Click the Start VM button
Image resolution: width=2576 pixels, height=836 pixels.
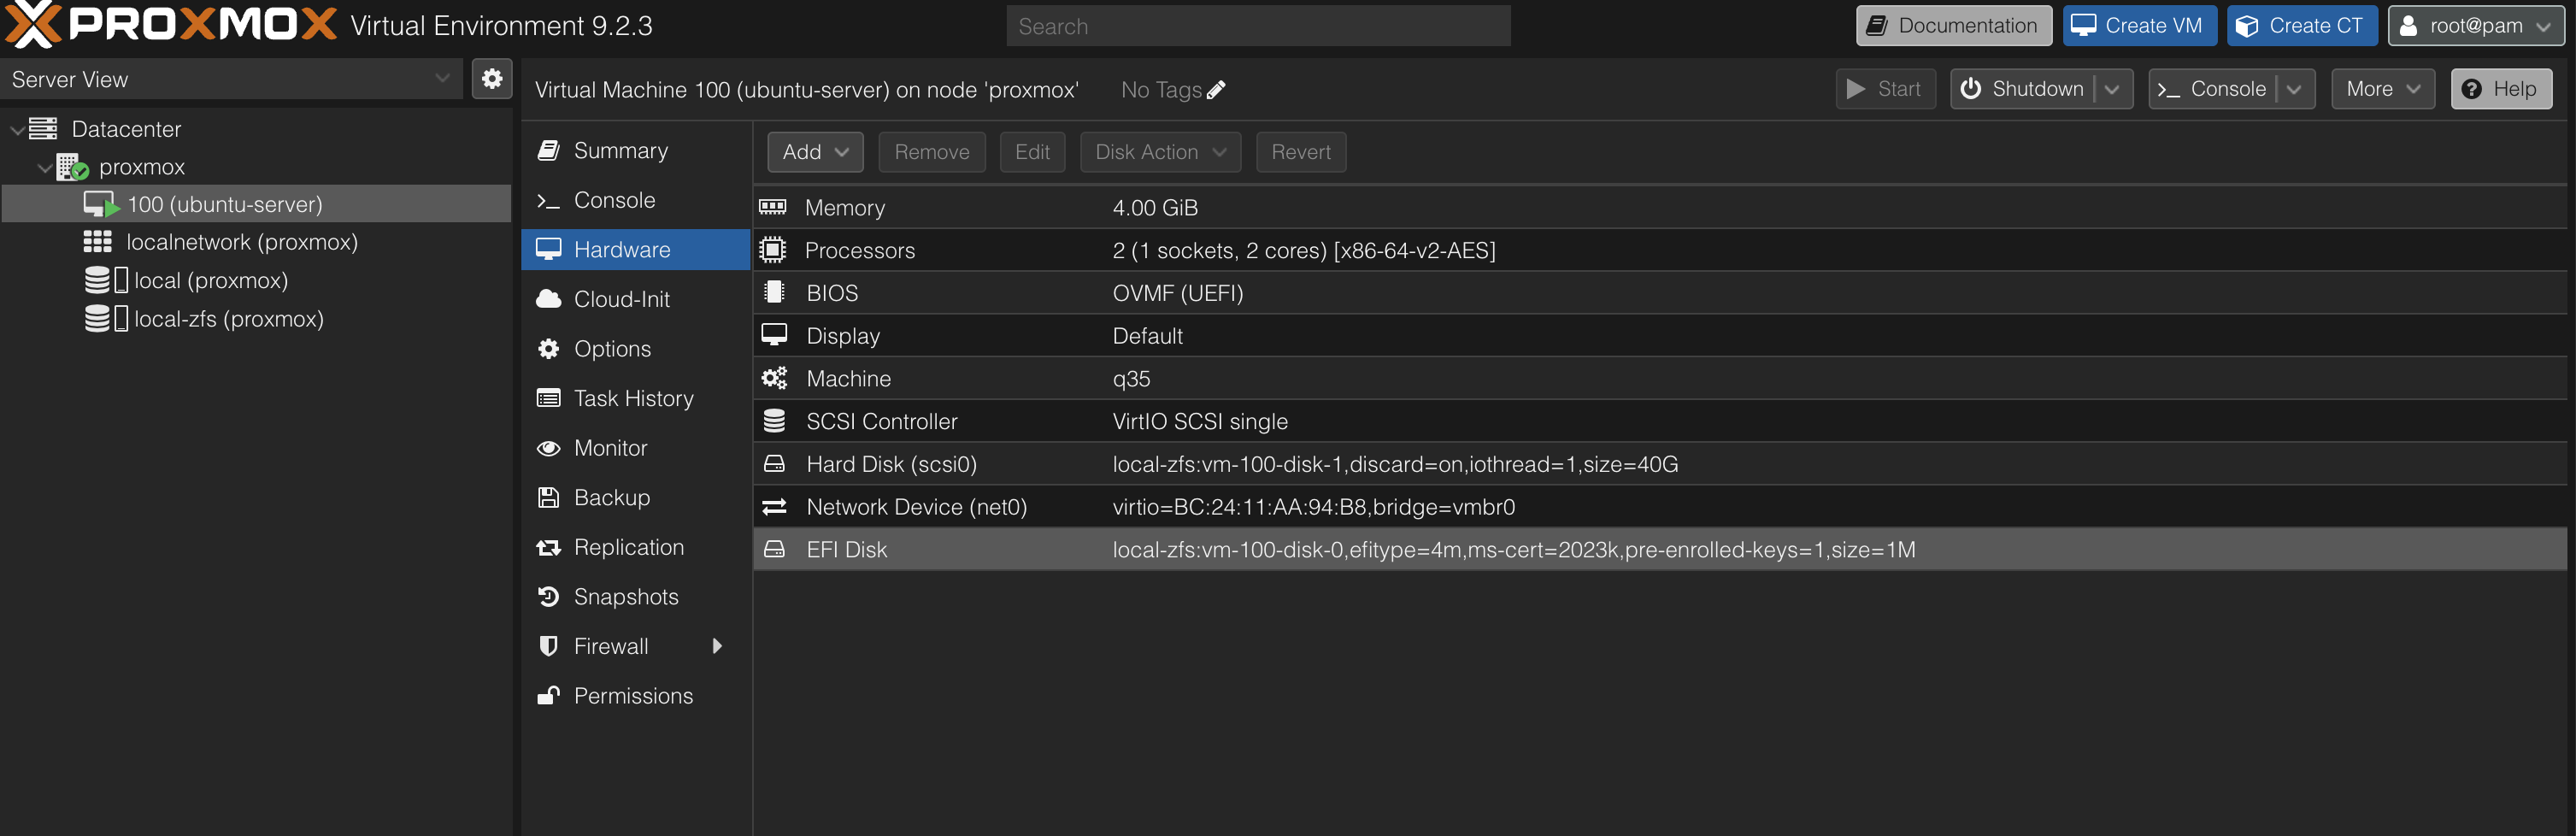click(1885, 89)
